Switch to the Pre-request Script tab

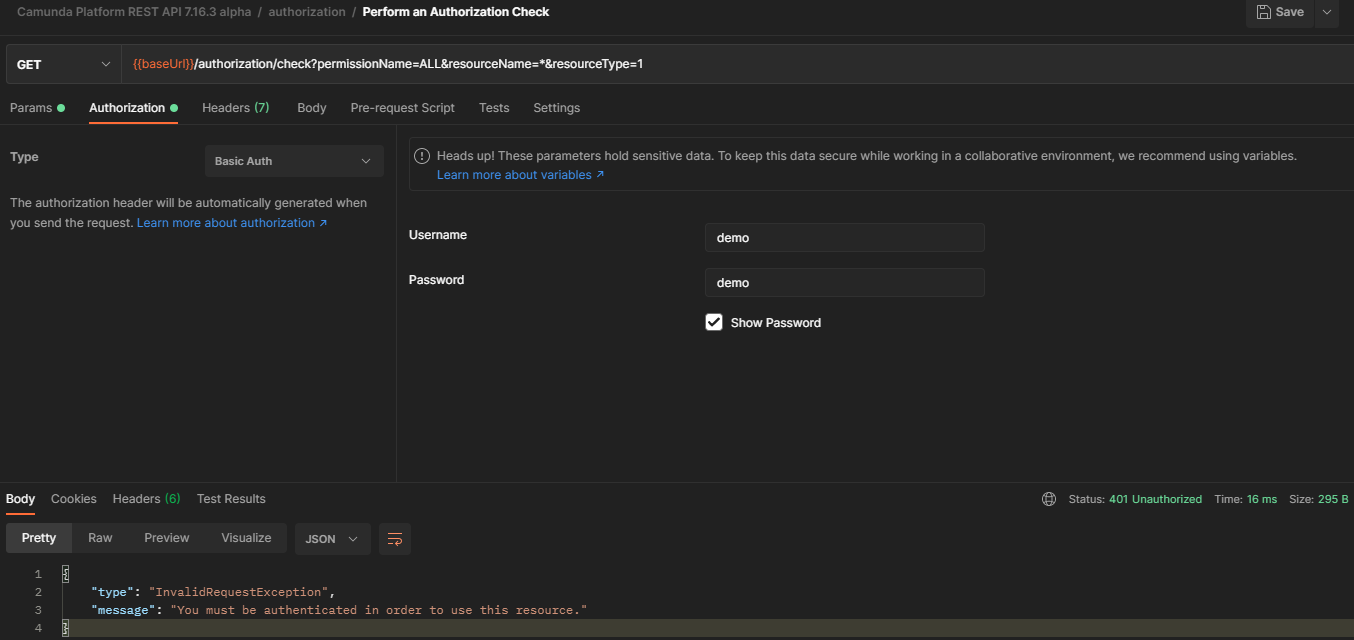[x=402, y=107]
